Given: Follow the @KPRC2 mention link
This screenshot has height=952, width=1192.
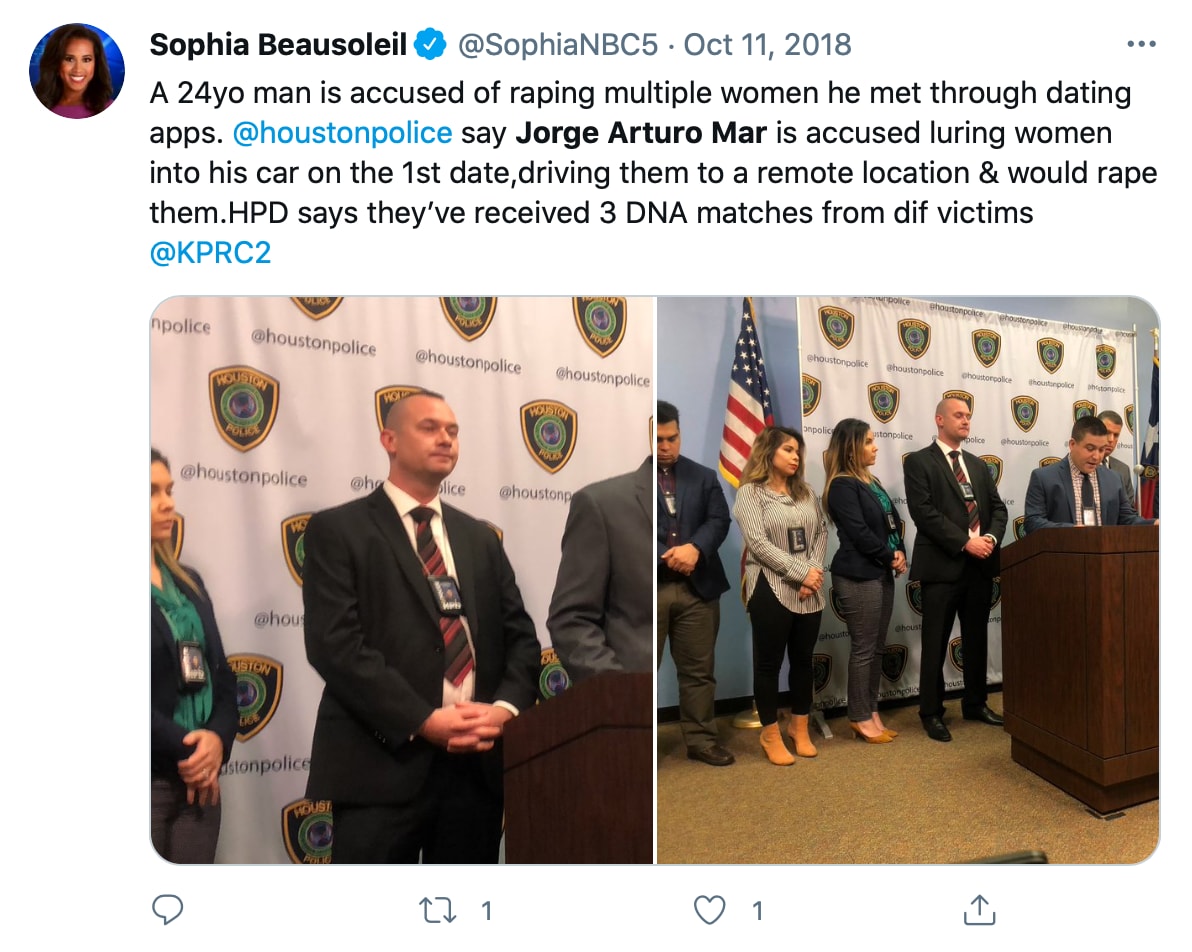Looking at the screenshot, I should pyautogui.click(x=210, y=253).
